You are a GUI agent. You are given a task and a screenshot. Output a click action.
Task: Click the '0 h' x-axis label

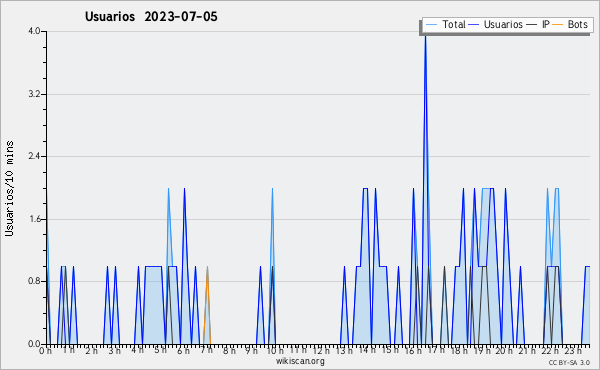click(x=45, y=351)
